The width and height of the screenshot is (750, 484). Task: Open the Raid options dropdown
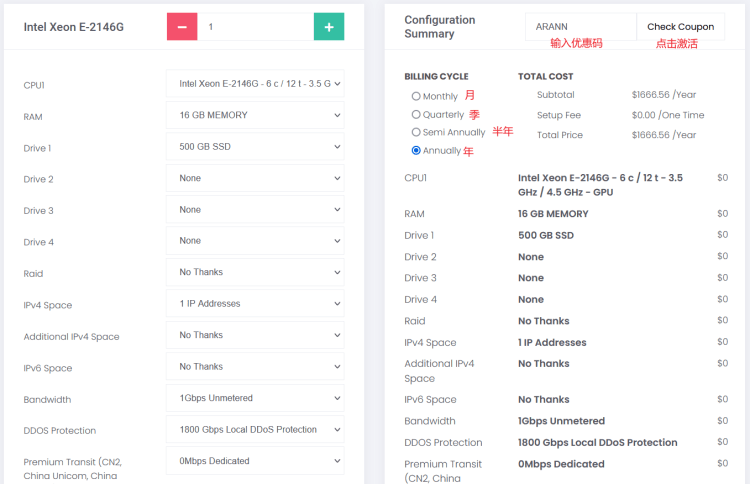click(x=255, y=272)
